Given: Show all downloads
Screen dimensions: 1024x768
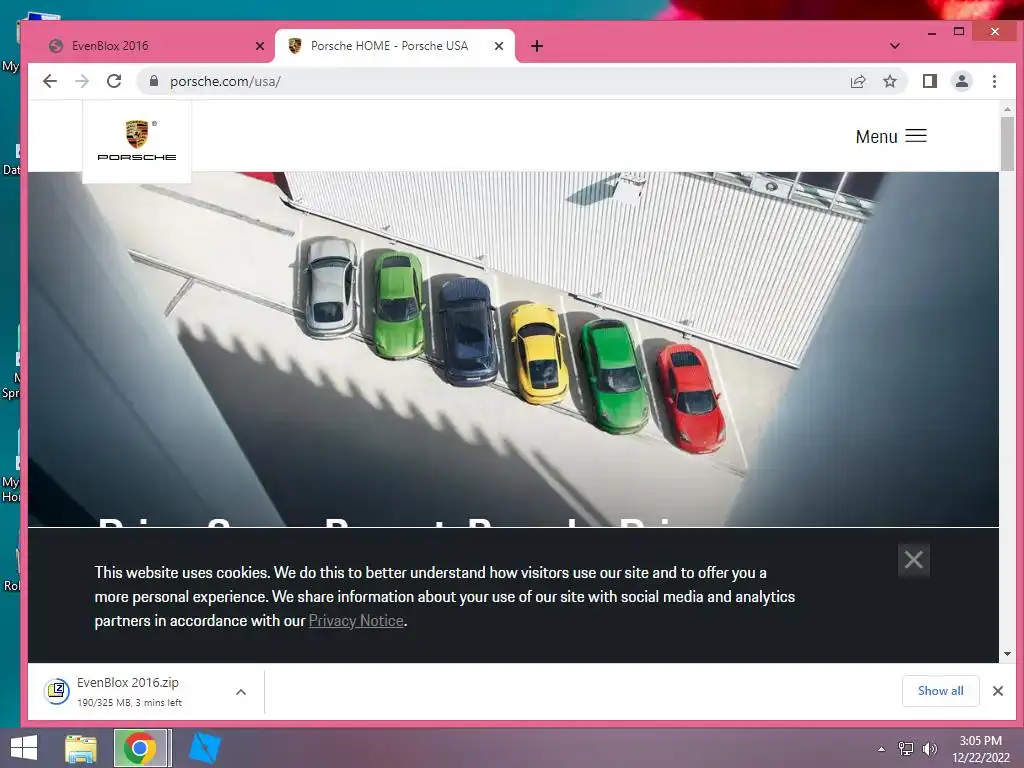Looking at the screenshot, I should pos(940,691).
